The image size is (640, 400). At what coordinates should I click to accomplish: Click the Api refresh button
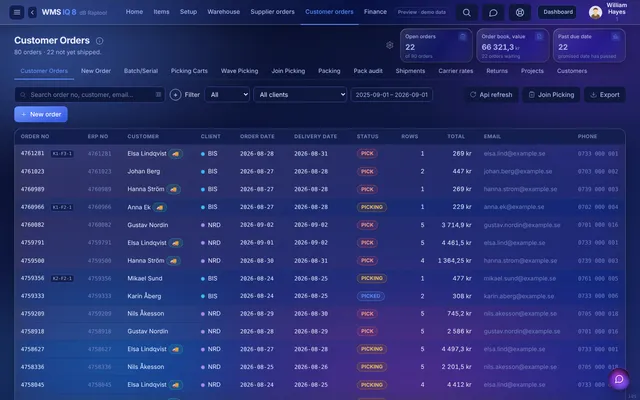click(491, 95)
